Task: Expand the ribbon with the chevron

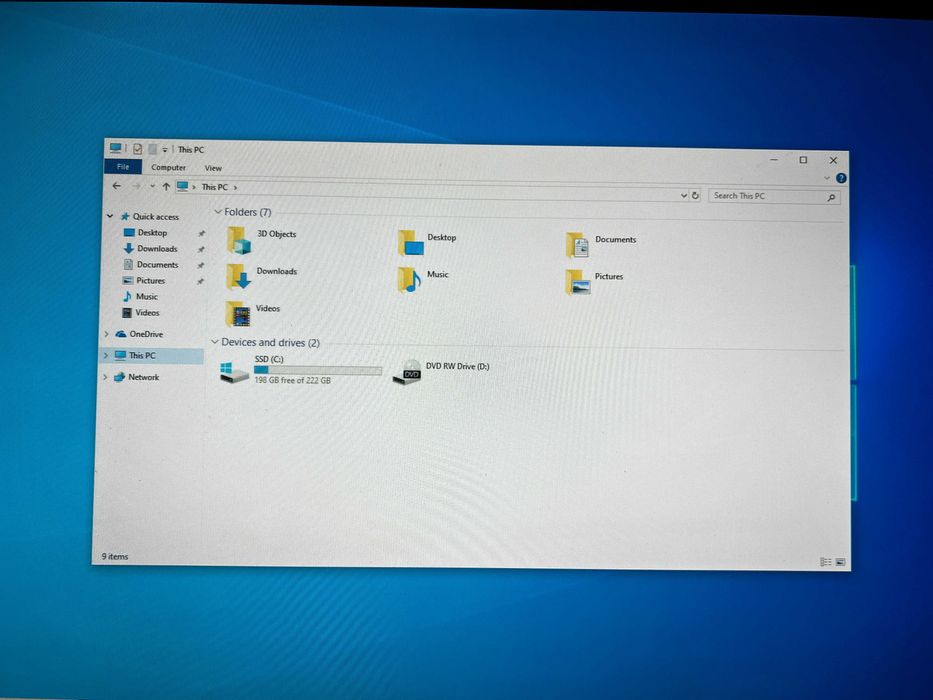Action: tap(826, 177)
